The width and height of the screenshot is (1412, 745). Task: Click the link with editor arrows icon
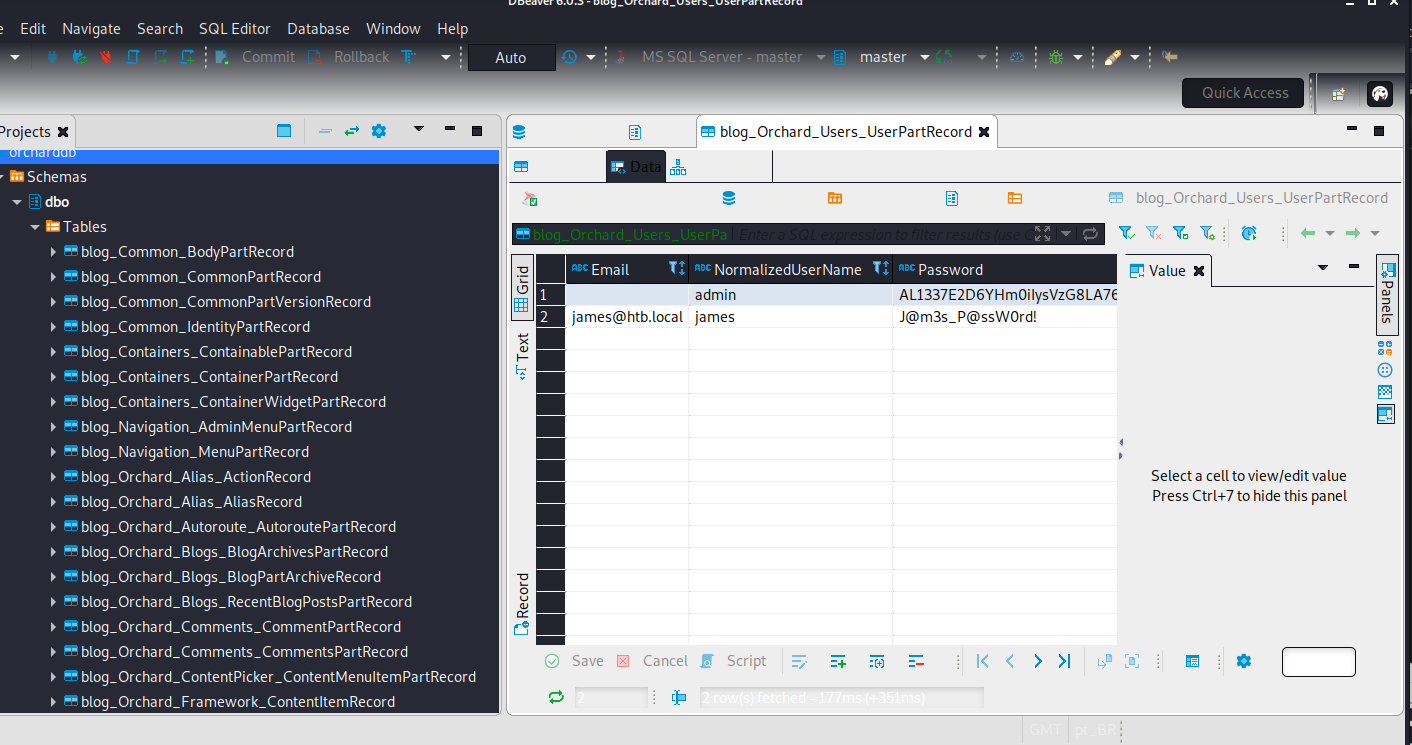coord(352,131)
